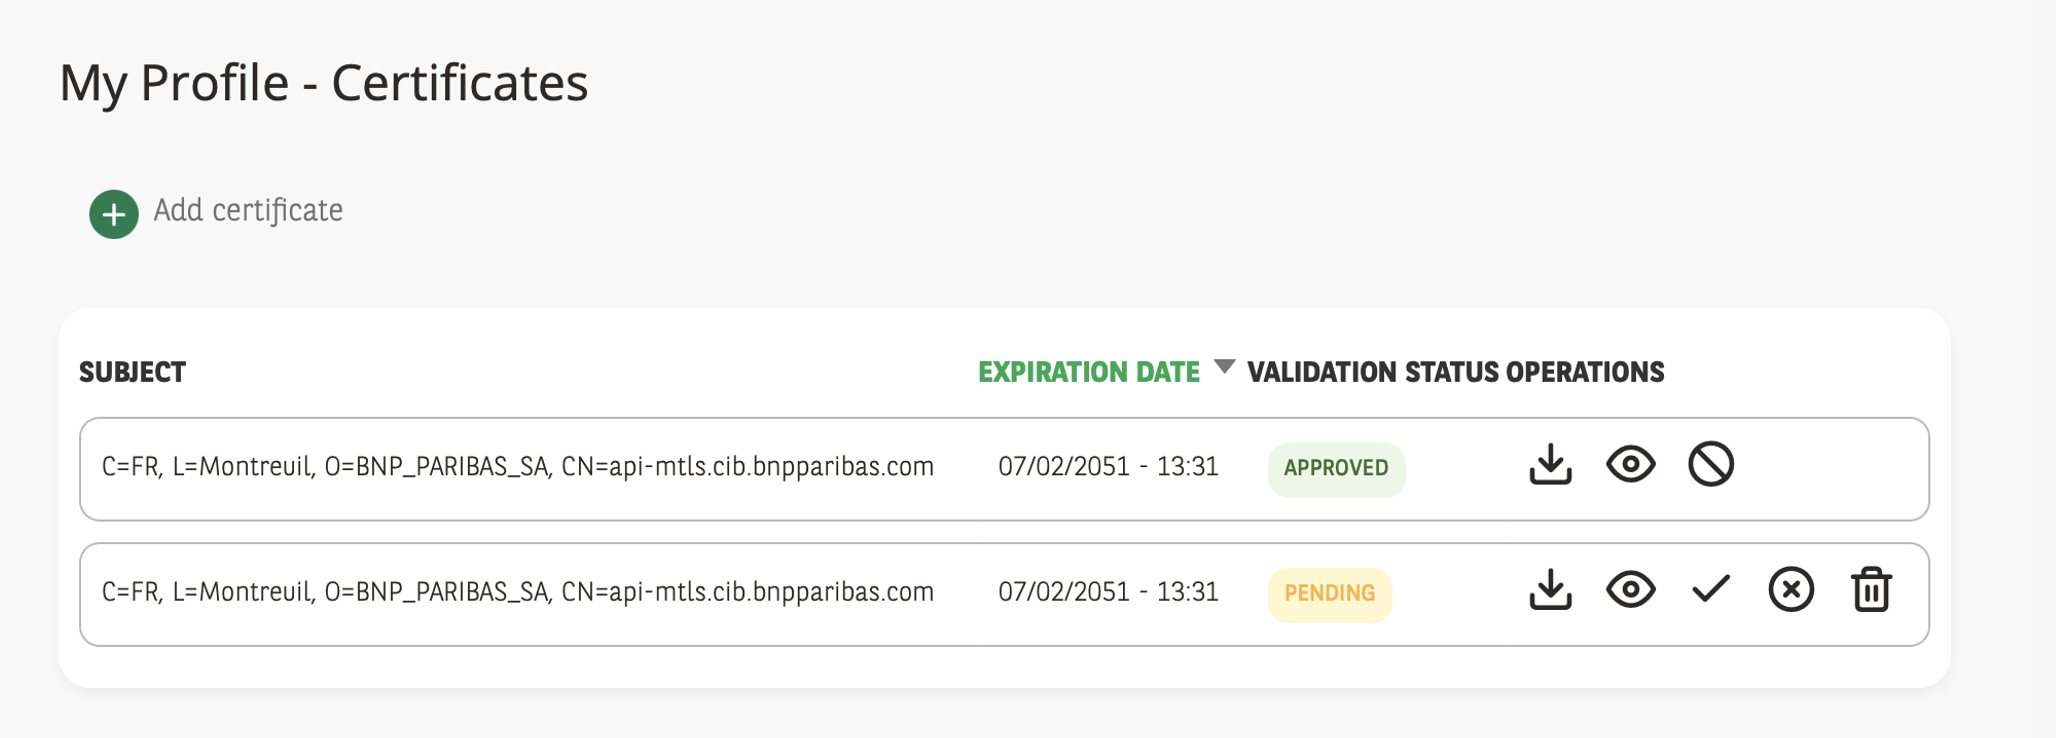This screenshot has width=2056, height=738.
Task: Click the pending certificate's expiration date
Action: [x=1108, y=592]
